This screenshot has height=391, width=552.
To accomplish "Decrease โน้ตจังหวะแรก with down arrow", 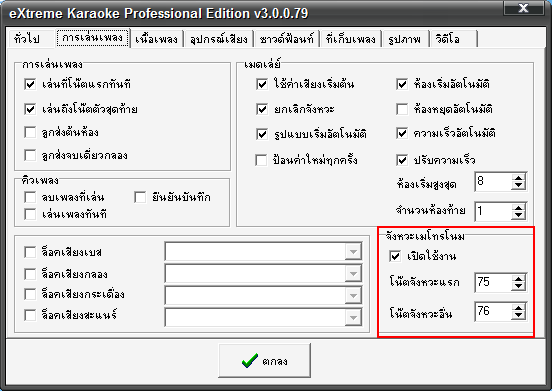I will 518,286.
